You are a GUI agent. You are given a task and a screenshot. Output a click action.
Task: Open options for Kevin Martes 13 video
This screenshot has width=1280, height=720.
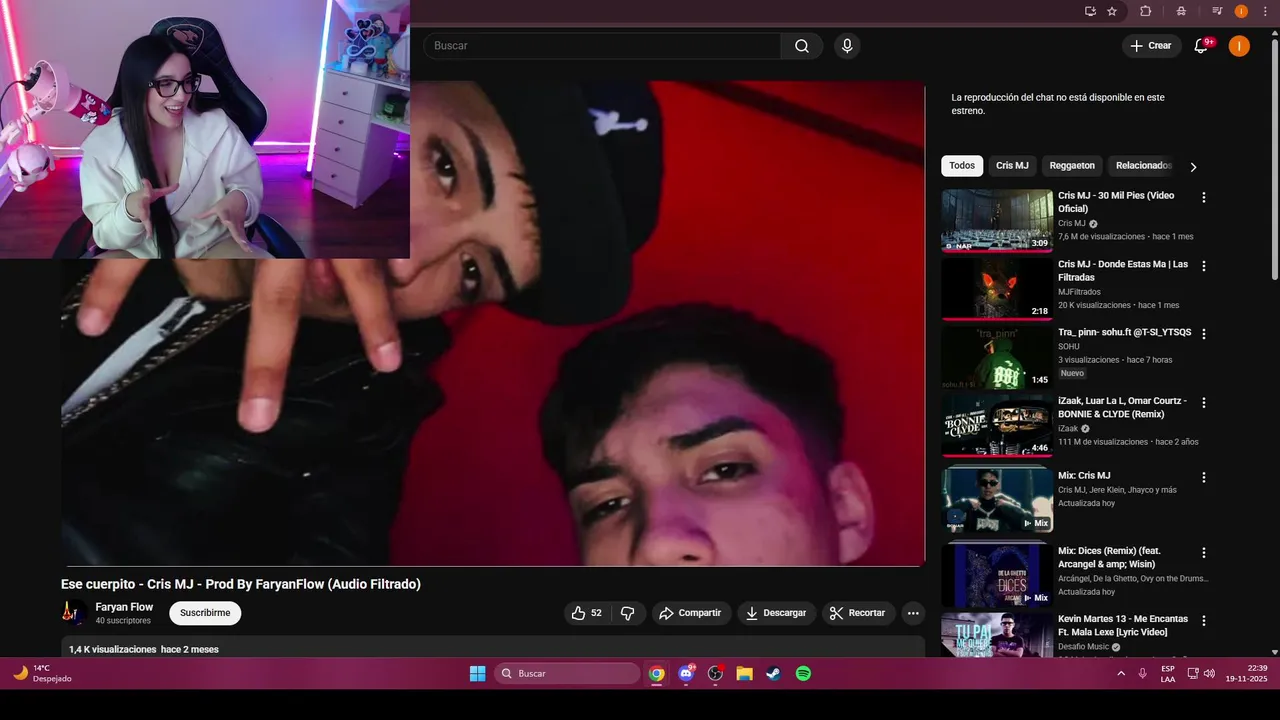coord(1204,621)
